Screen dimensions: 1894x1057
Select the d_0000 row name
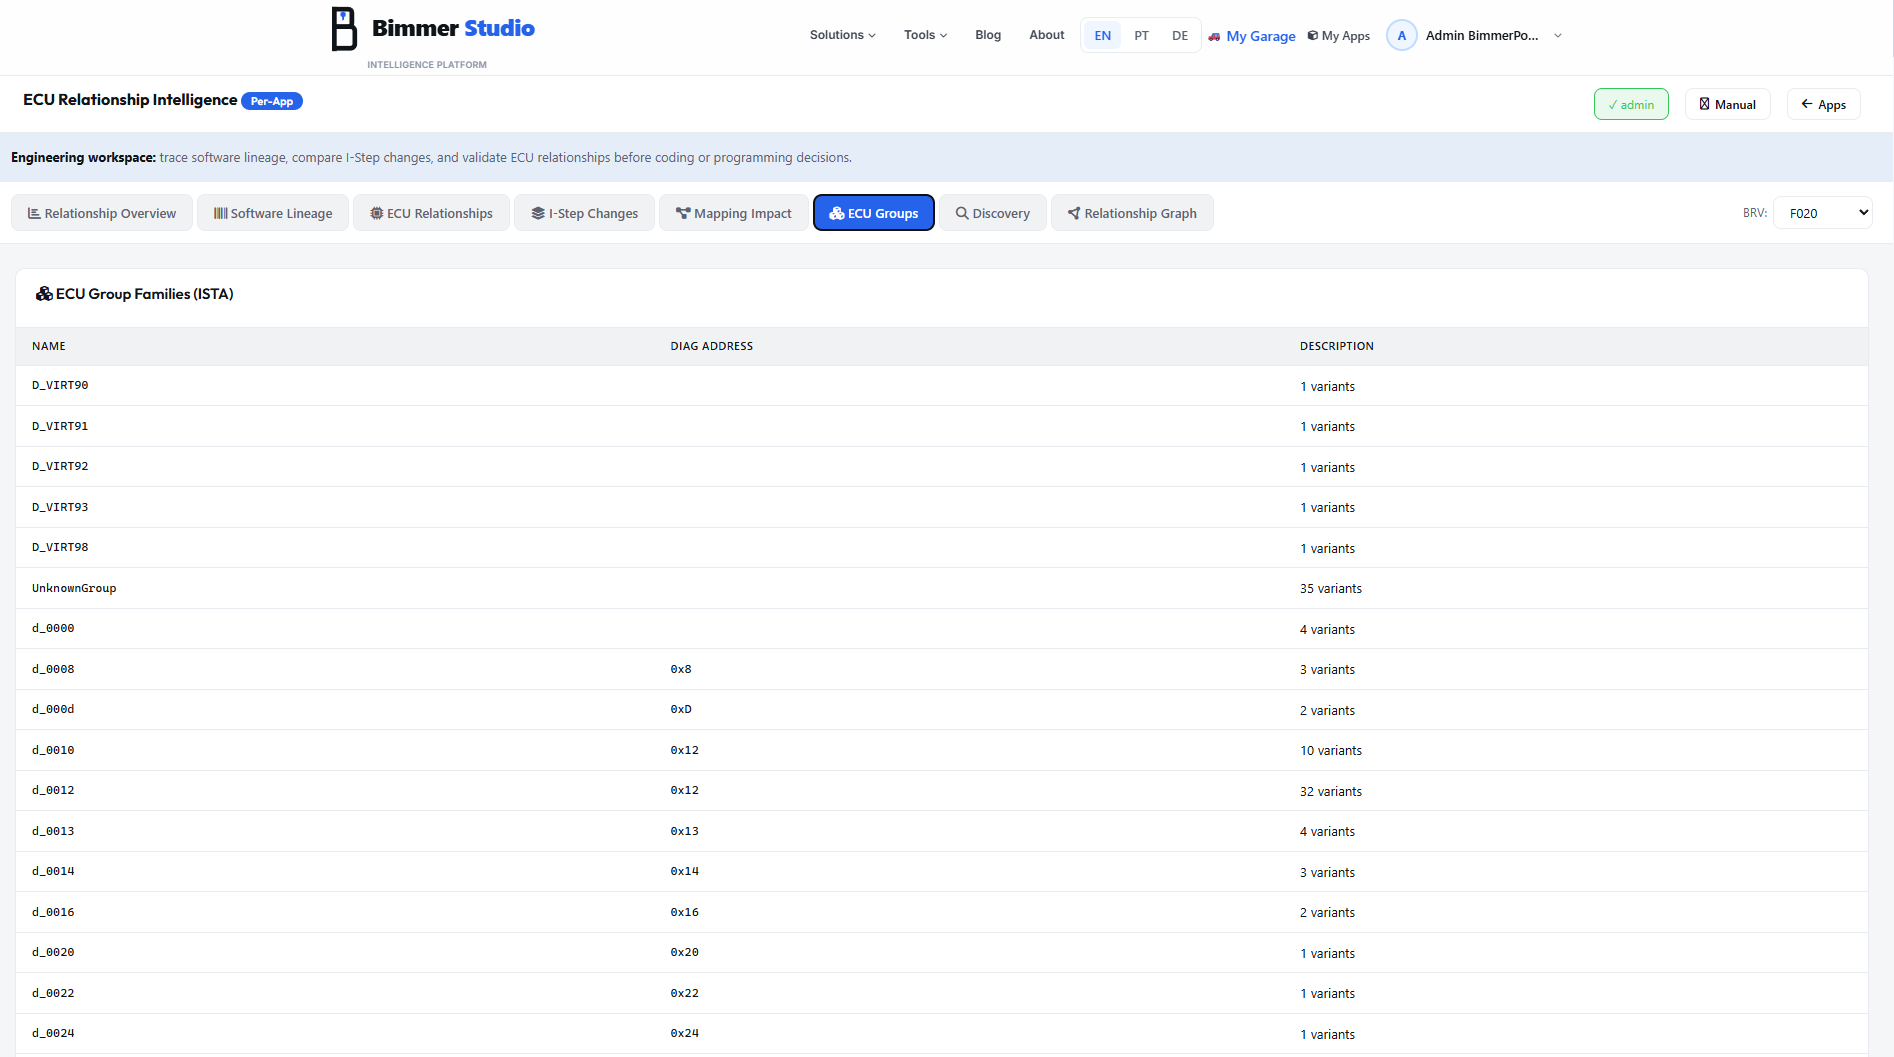[x=53, y=628]
